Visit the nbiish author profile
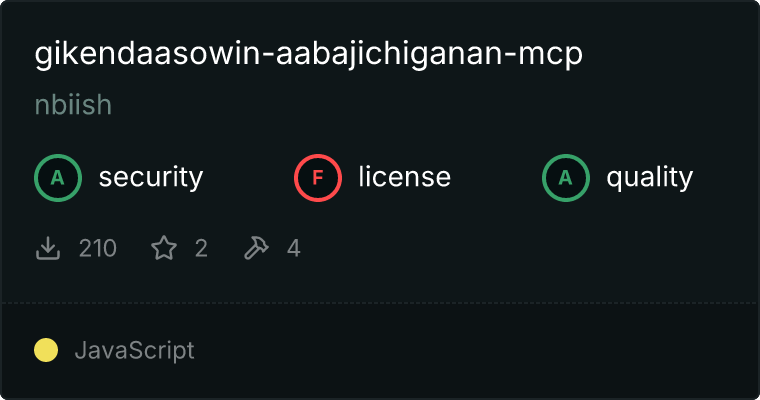The height and width of the screenshot is (400, 760). click(73, 105)
